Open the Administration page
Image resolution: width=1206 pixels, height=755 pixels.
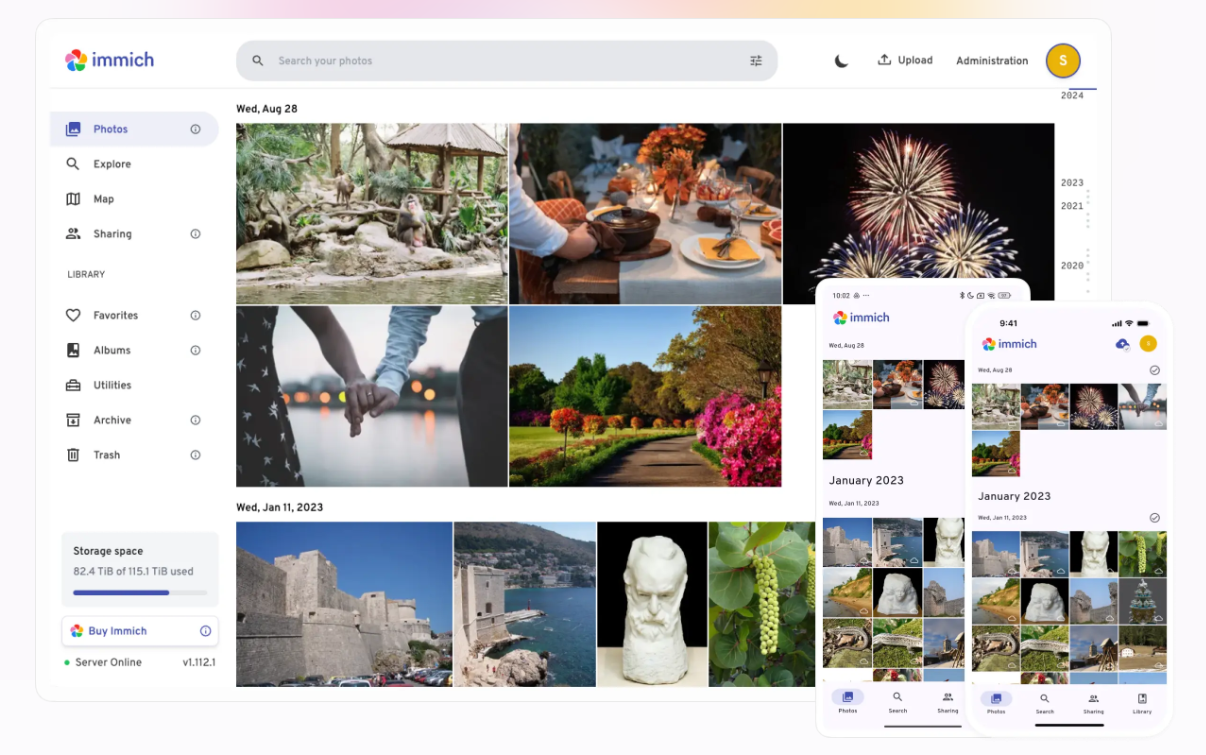(x=991, y=61)
